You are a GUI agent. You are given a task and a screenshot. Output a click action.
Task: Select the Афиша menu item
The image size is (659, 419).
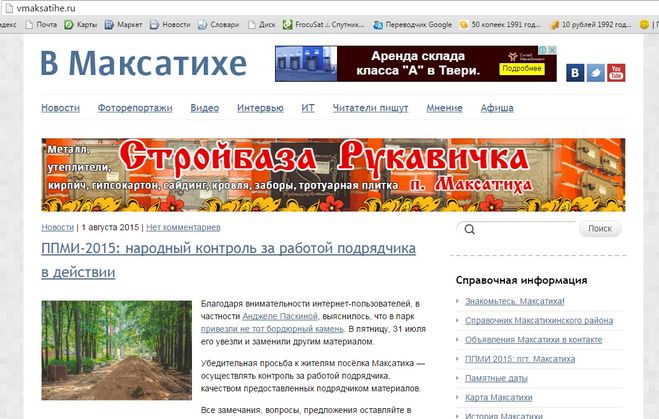click(x=497, y=108)
